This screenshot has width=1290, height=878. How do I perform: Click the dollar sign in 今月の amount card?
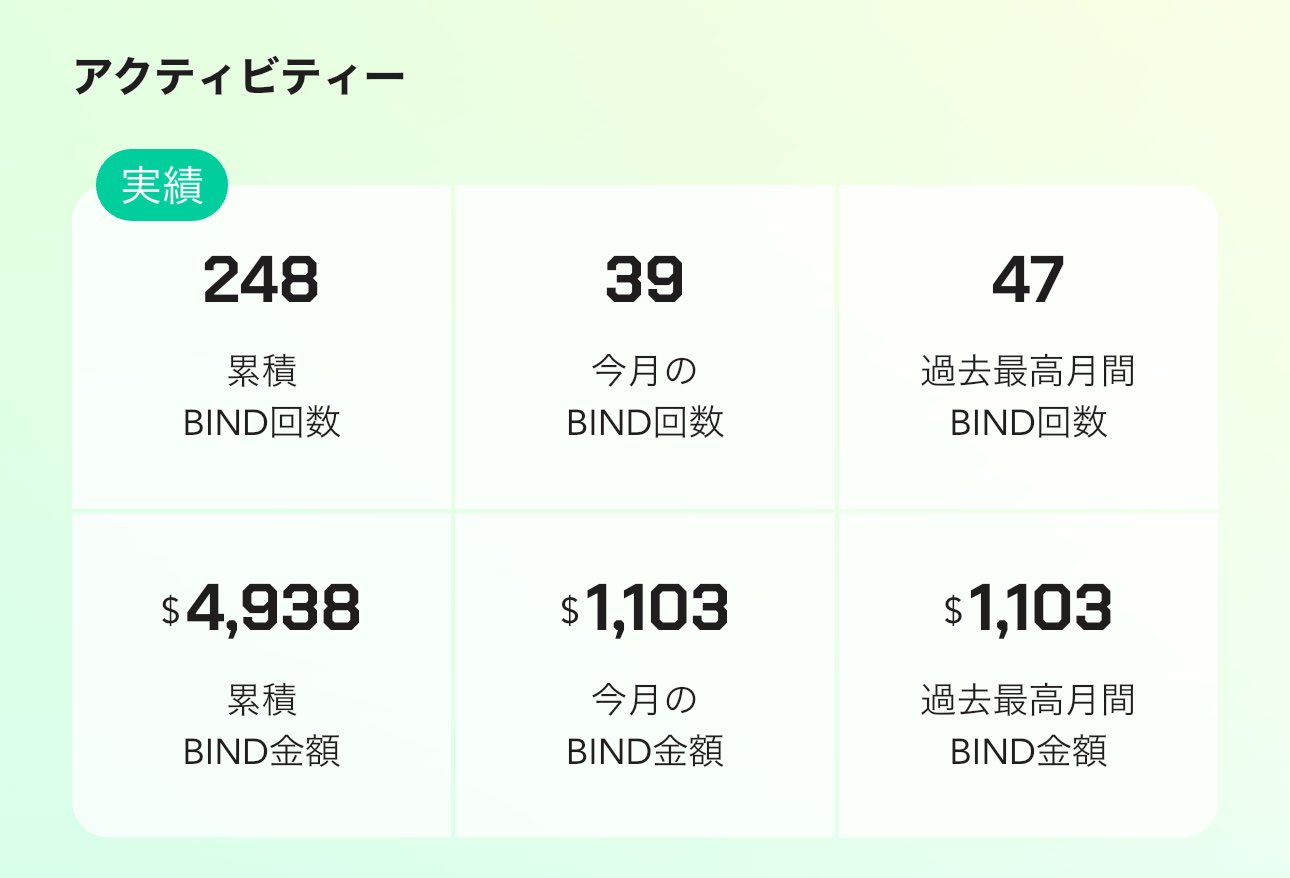click(x=570, y=611)
